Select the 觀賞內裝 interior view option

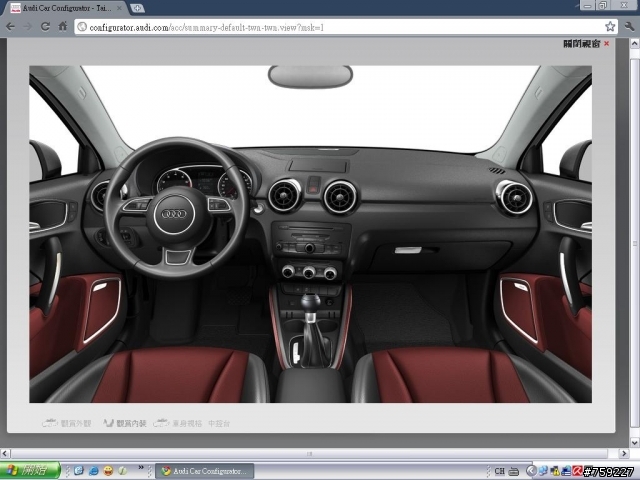click(131, 423)
